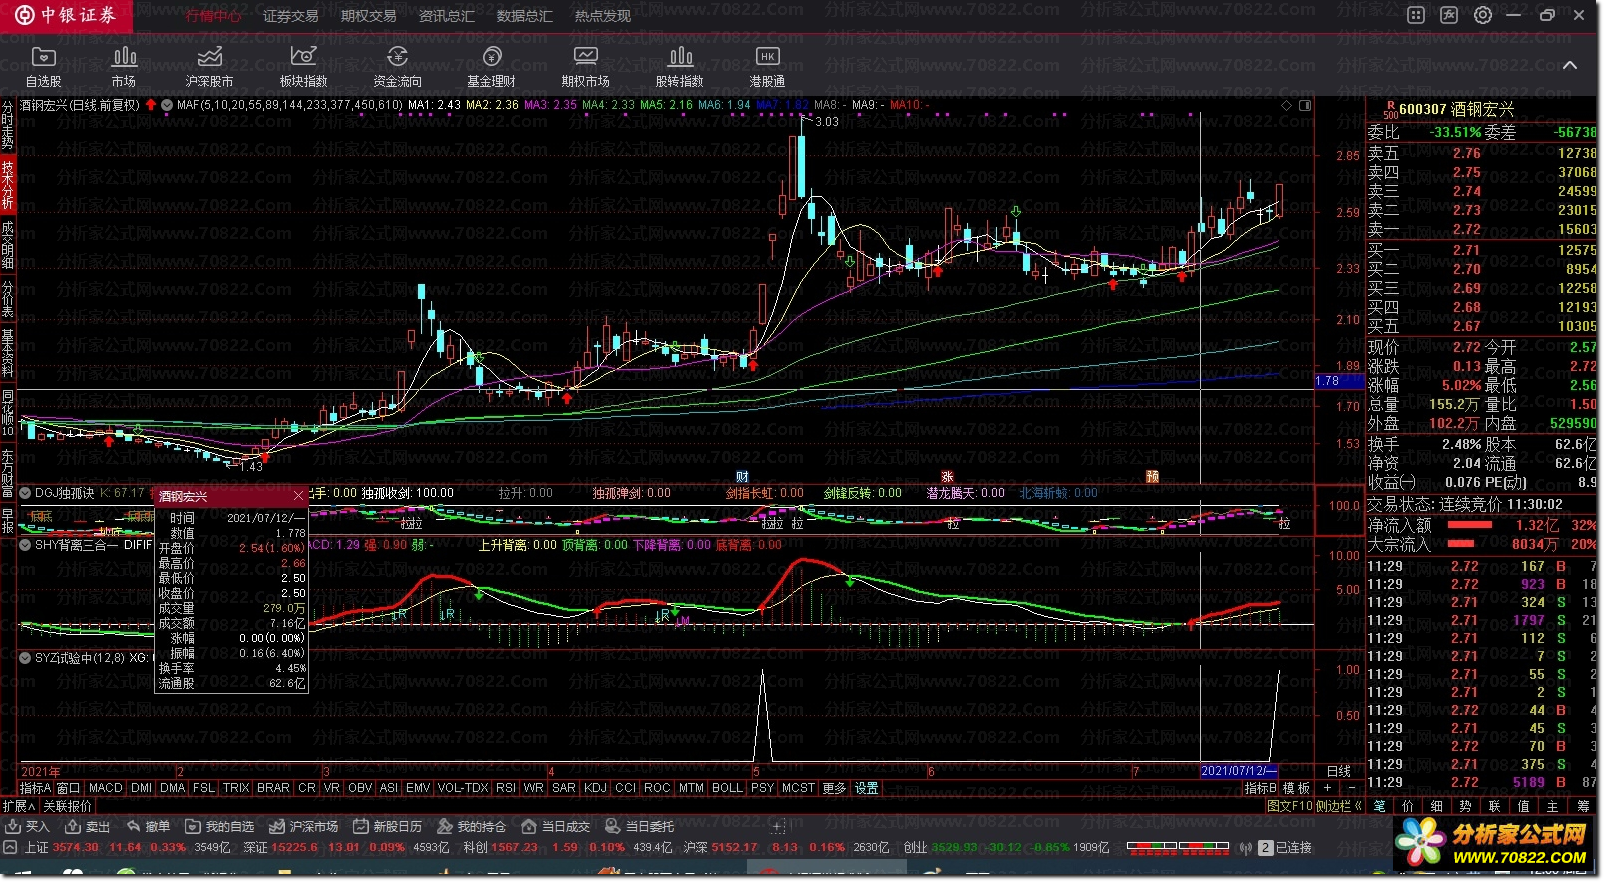Click the 撤单 cancel order icon

coord(148,827)
